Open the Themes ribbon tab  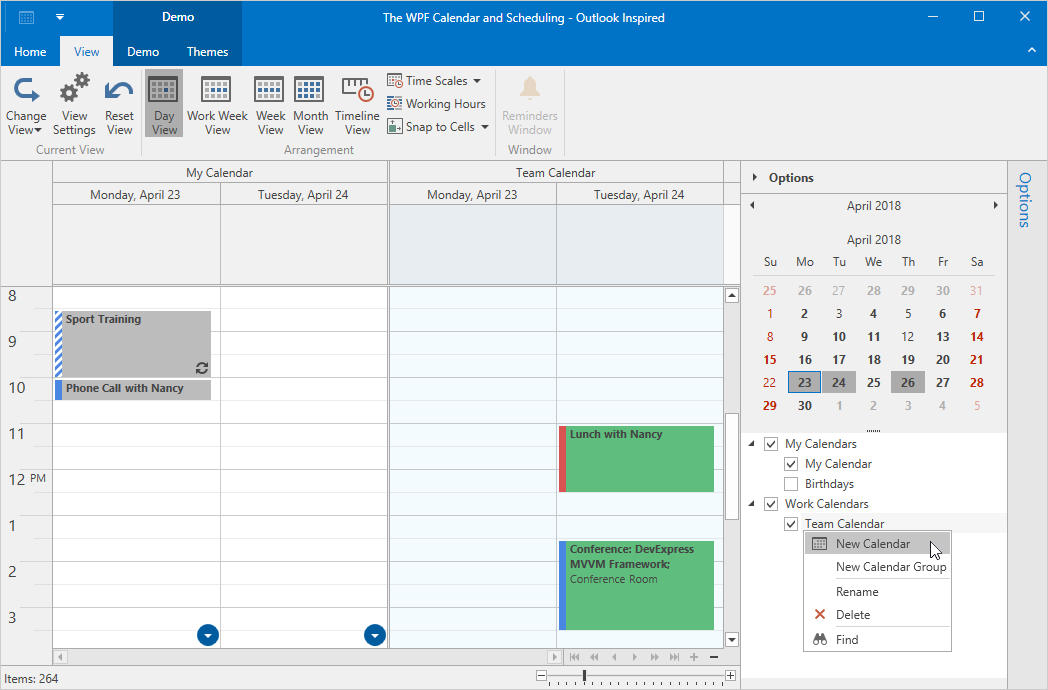(207, 52)
